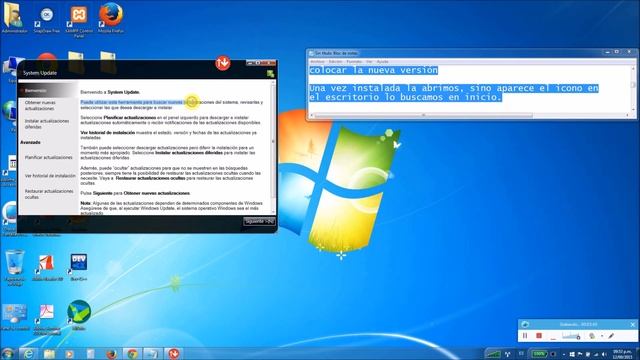Click the line 'el escritorio lo buscamos en inicio.'

click(x=405, y=97)
